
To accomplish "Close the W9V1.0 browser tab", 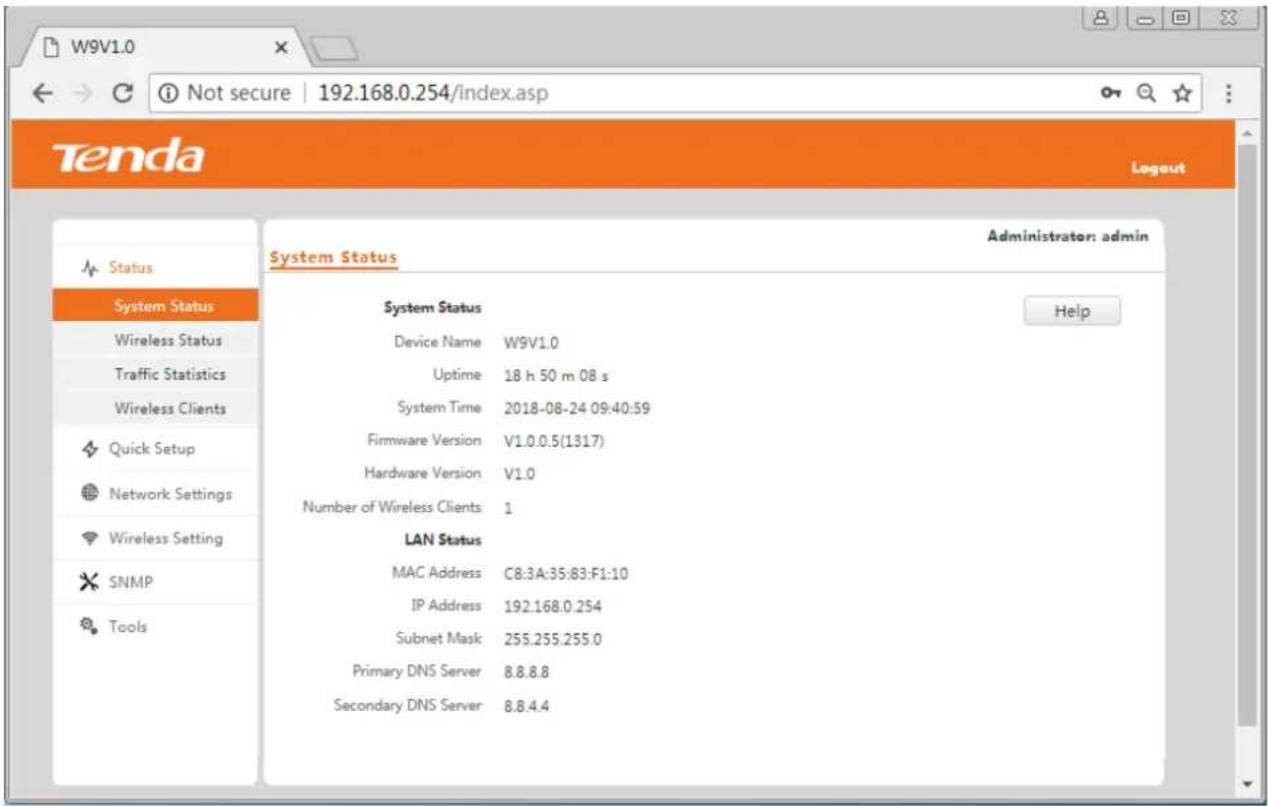I will coord(281,47).
